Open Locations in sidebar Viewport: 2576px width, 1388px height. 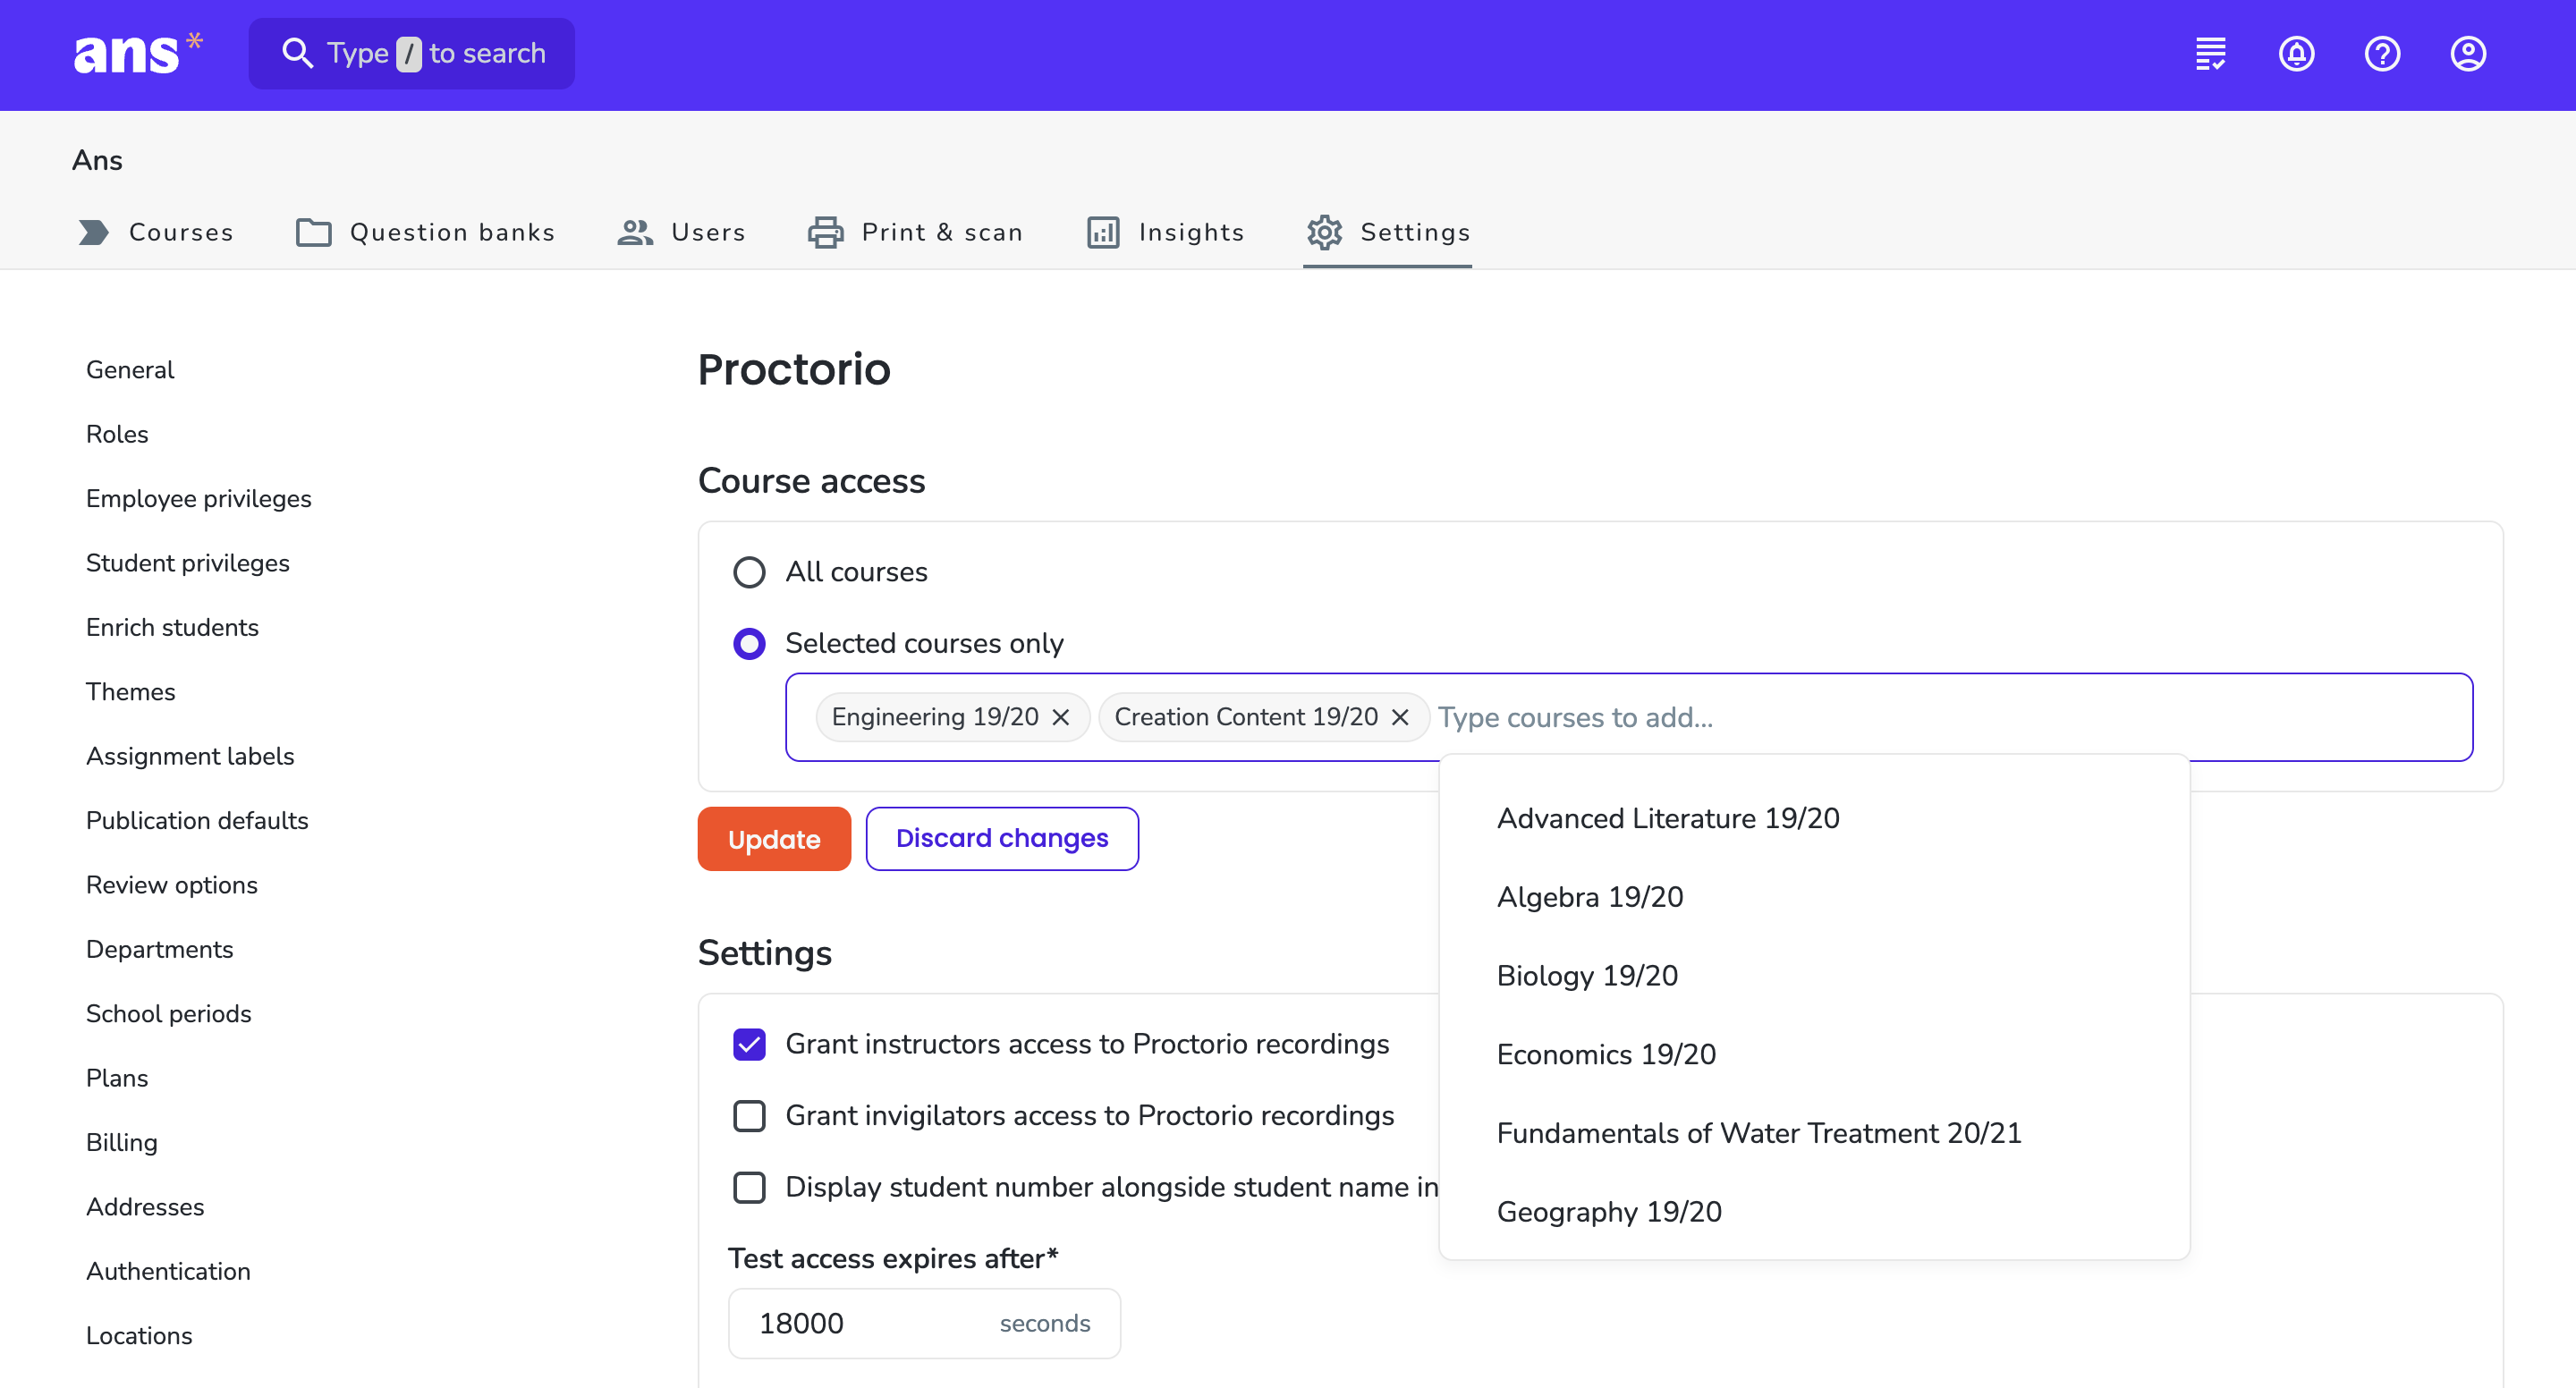[139, 1336]
